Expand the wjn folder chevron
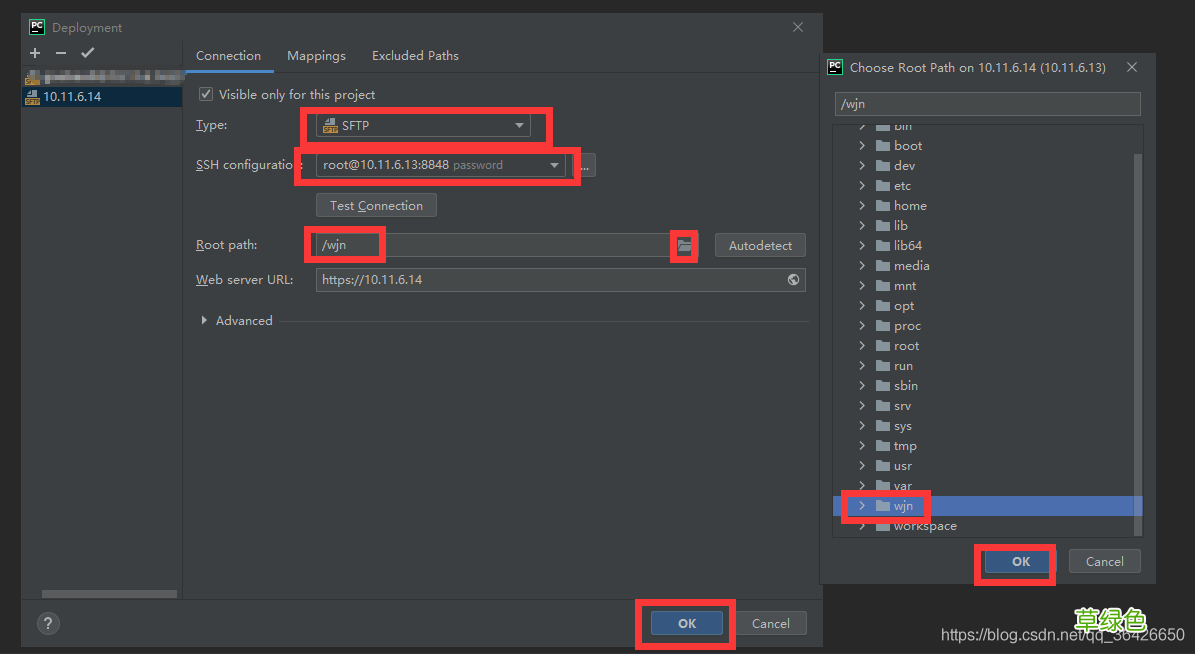The height and width of the screenshot is (654, 1195). 862,506
